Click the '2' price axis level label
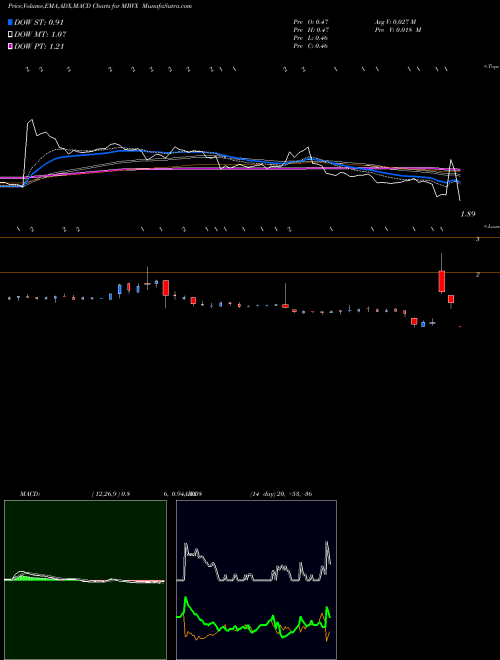Image resolution: width=500 pixels, height=660 pixels. coord(478,275)
